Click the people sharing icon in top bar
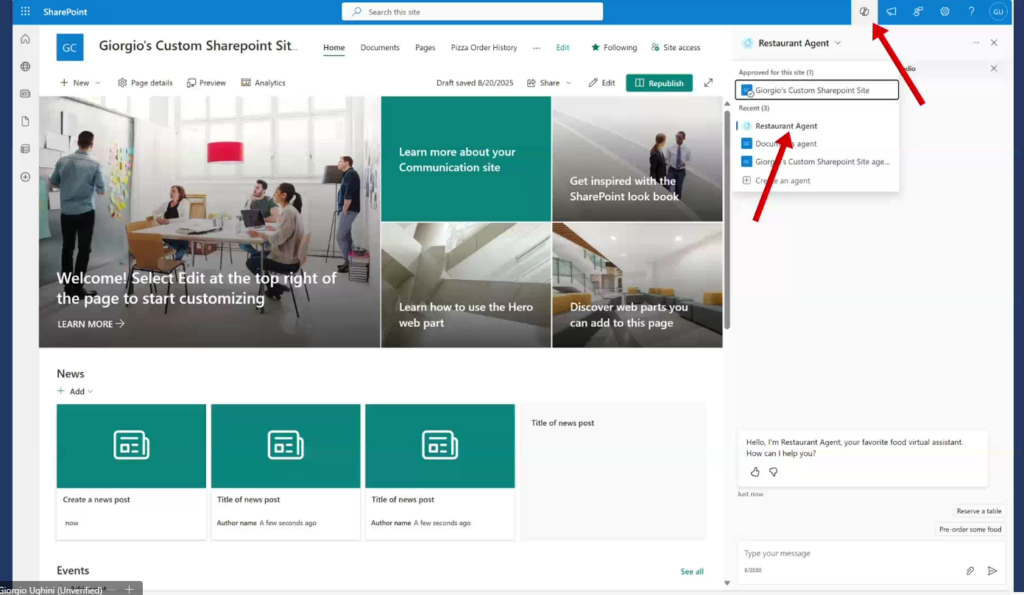Viewport: 1024px width, 595px height. pos(918,11)
